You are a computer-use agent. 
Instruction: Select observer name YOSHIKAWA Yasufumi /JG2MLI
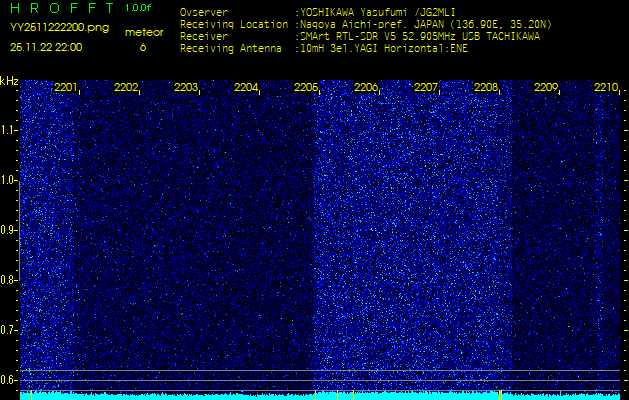point(377,12)
